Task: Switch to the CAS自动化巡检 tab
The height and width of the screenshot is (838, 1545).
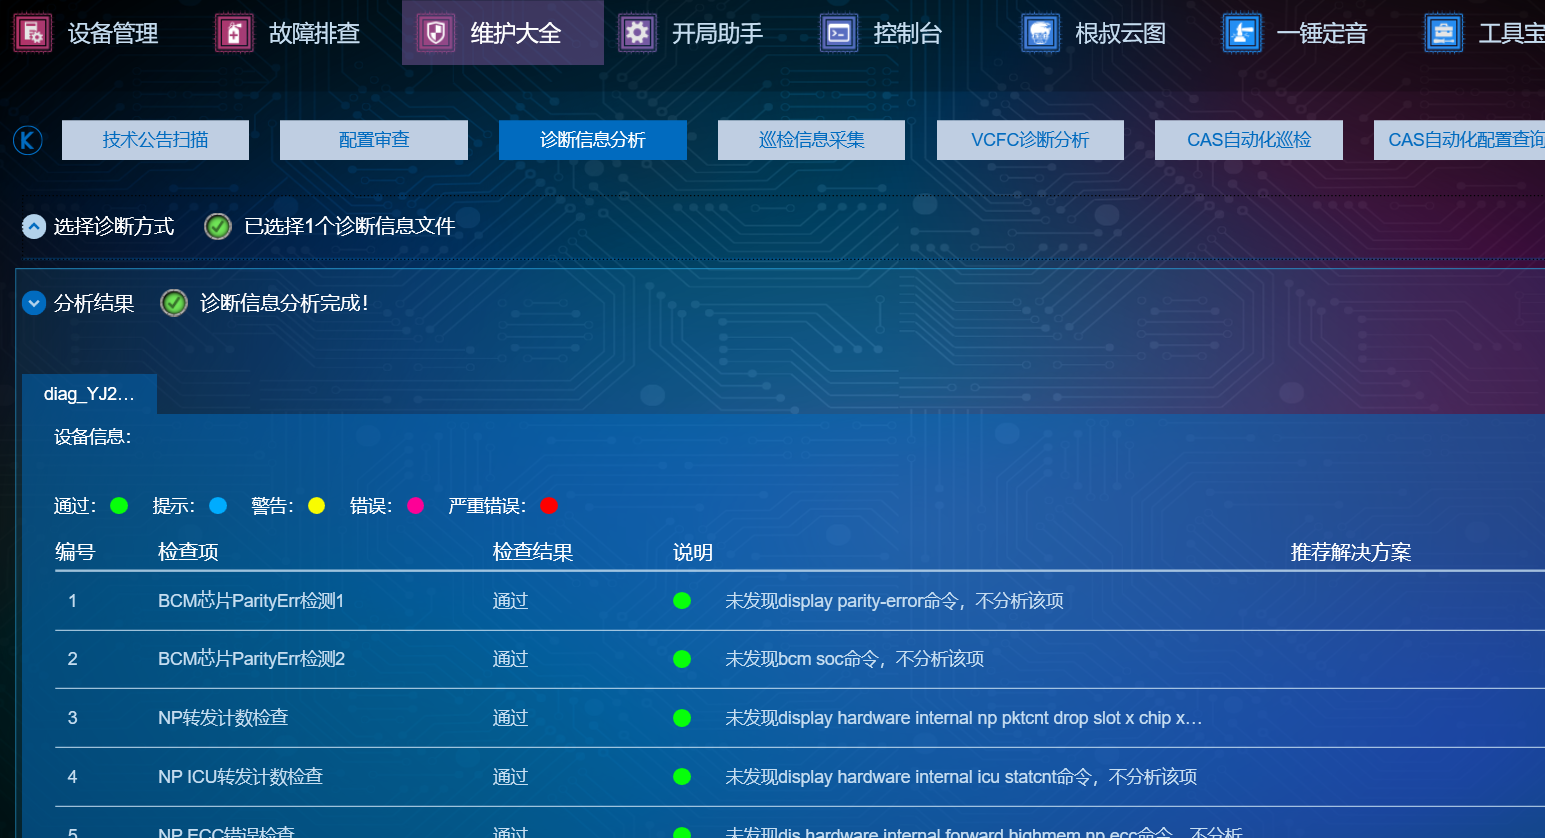Action: (x=1249, y=140)
